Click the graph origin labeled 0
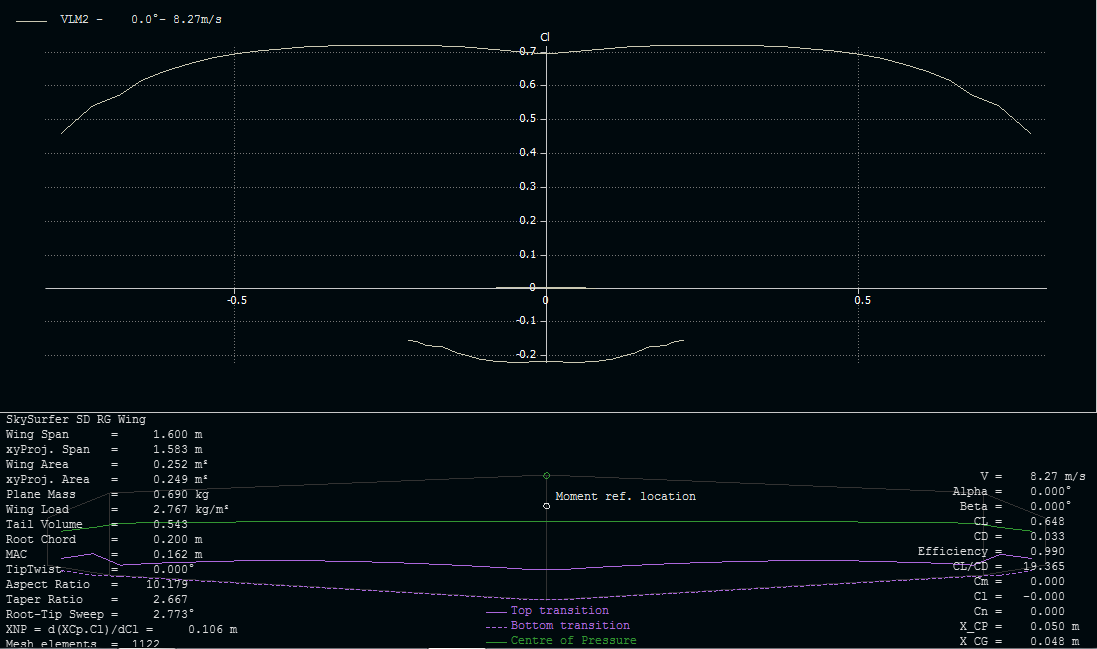 (546, 300)
